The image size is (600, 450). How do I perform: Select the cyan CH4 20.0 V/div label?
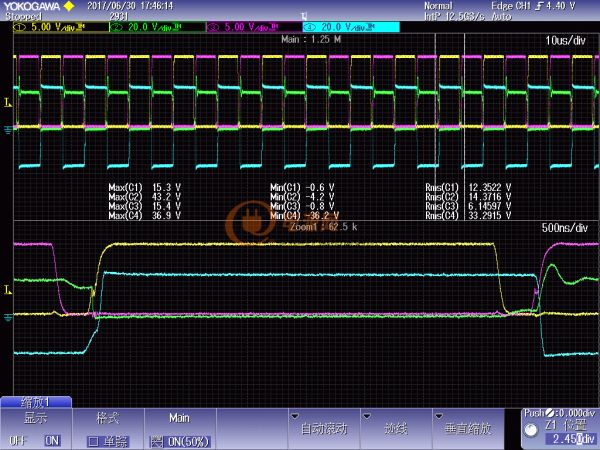pos(351,27)
